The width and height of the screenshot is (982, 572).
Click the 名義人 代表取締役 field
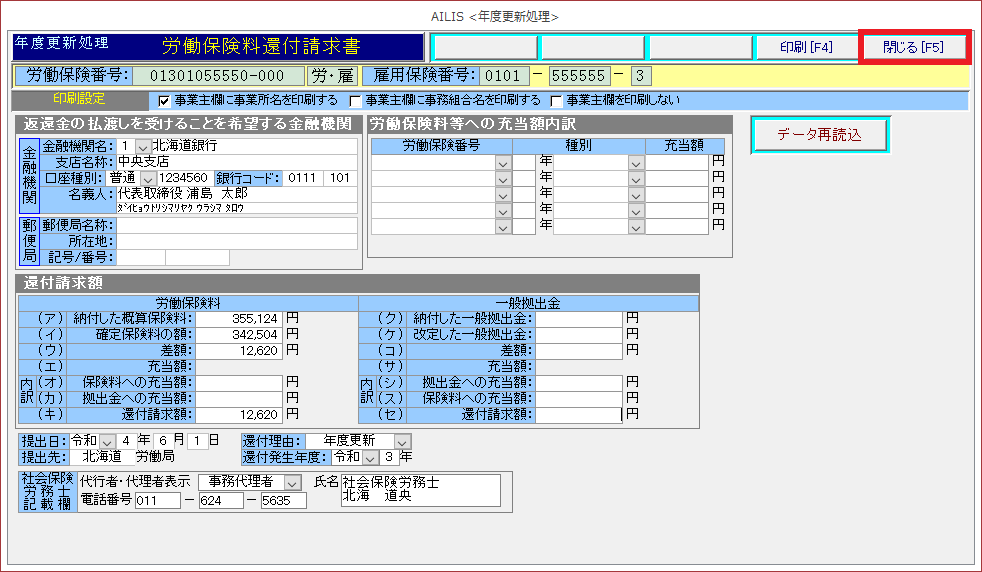tap(236, 193)
